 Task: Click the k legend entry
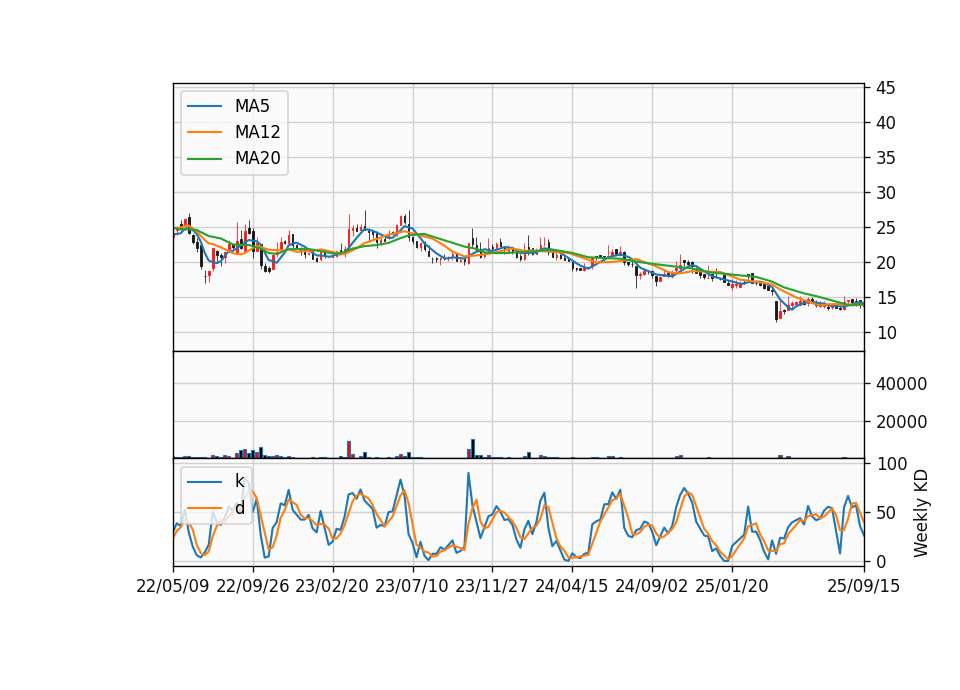239,481
